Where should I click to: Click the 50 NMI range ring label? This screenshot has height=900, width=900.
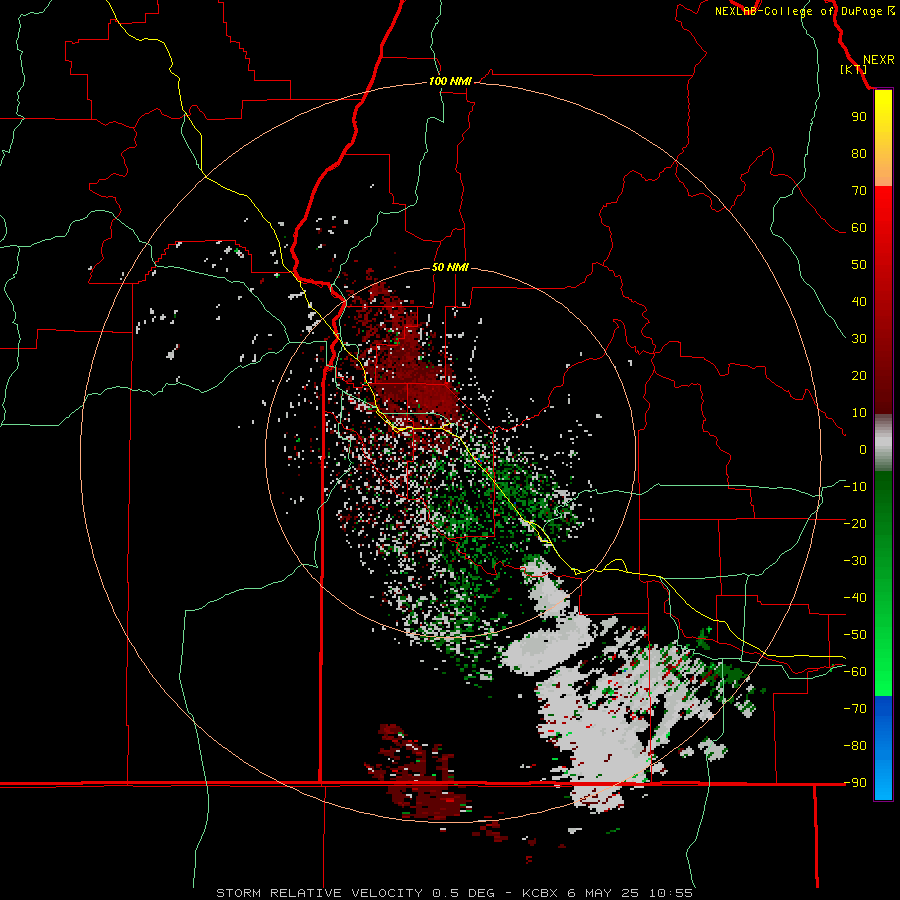[450, 267]
